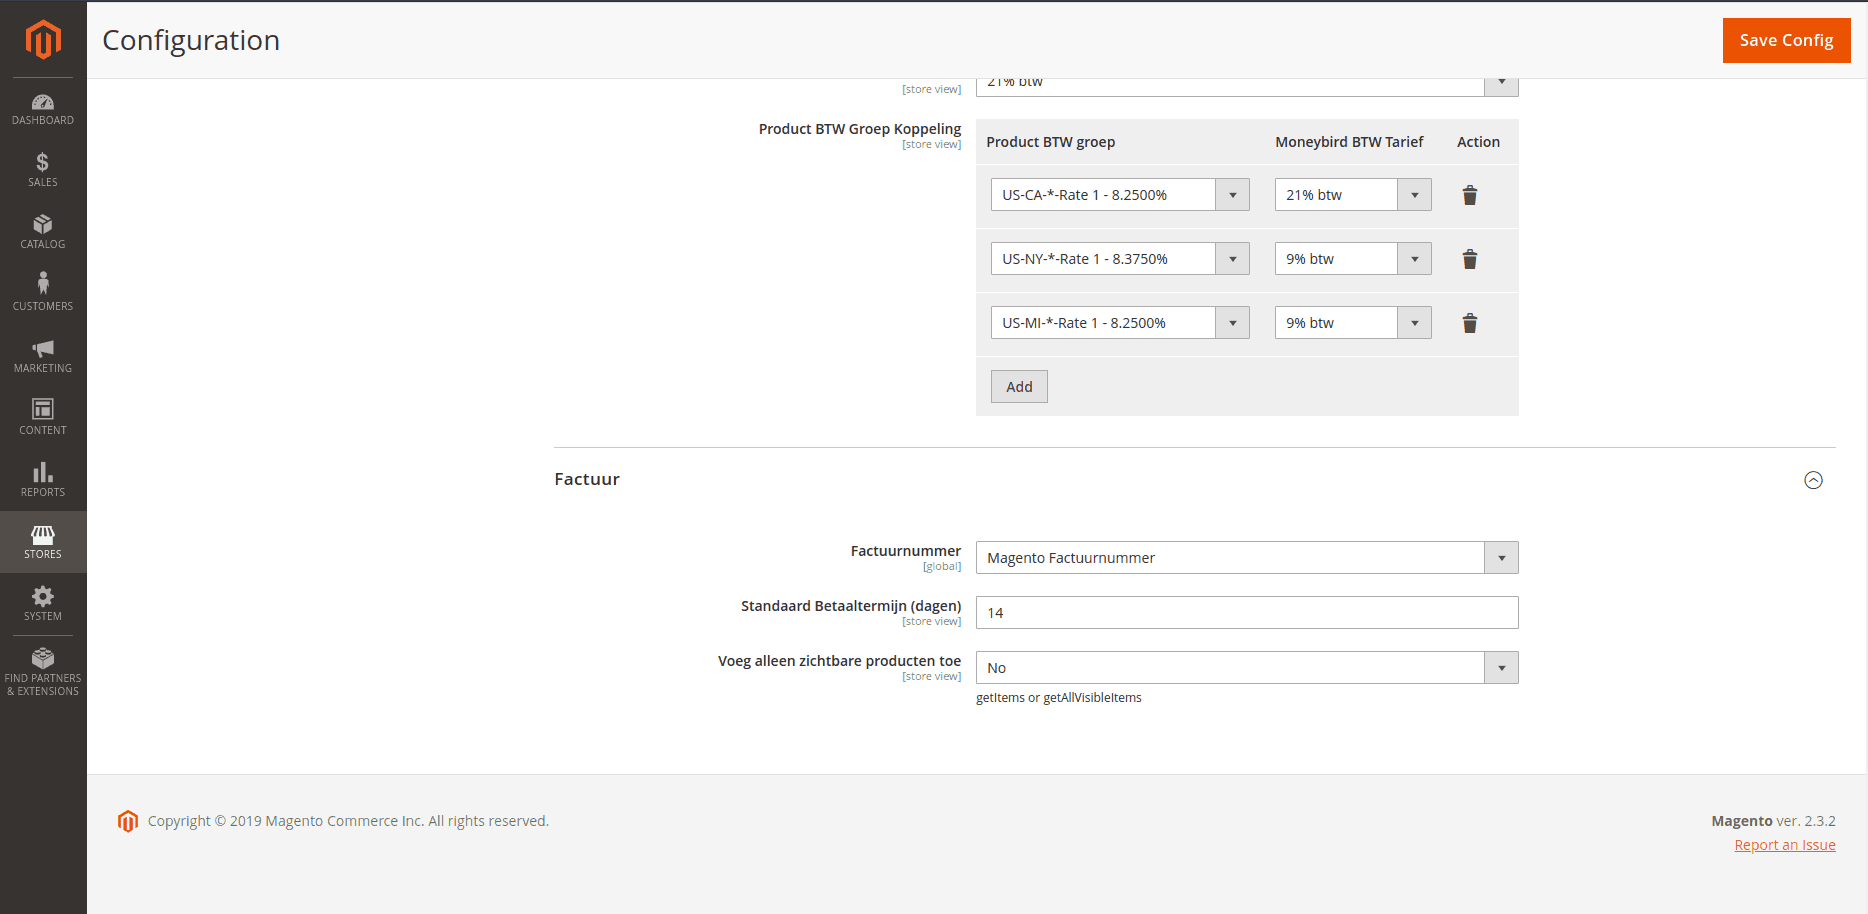Open the Factuurnummer dropdown
Image resolution: width=1868 pixels, height=914 pixels.
pyautogui.click(x=1247, y=558)
